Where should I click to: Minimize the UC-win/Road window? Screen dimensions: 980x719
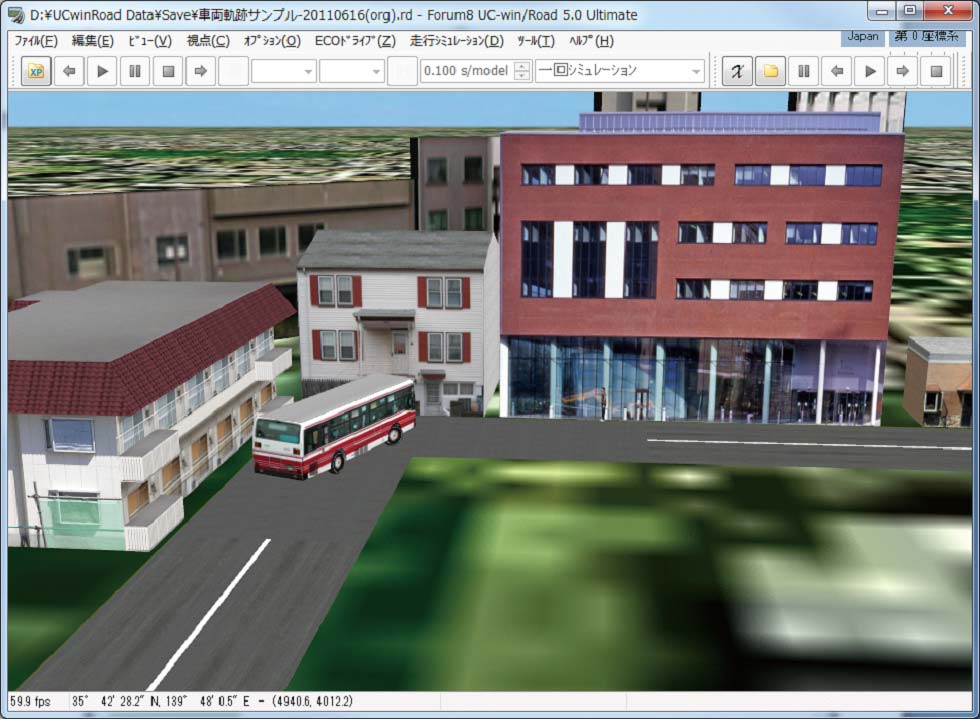click(882, 11)
